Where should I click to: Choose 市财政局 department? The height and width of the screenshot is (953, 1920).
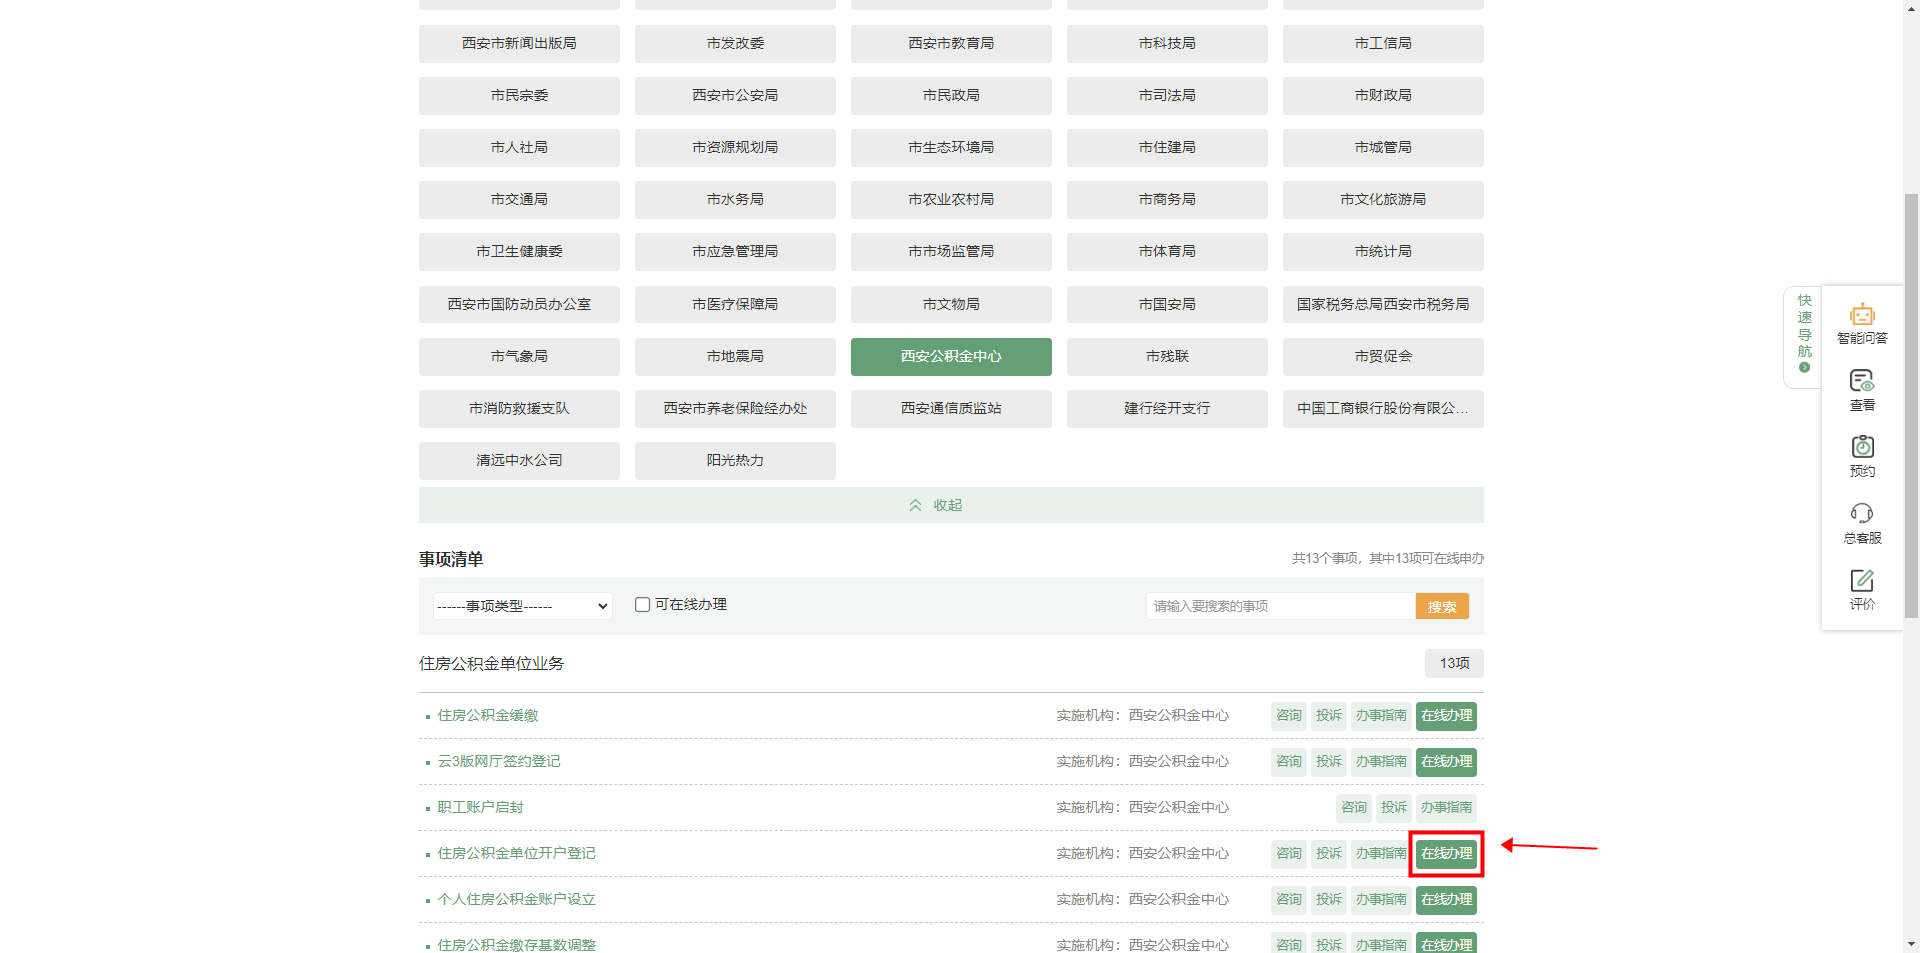tap(1383, 95)
